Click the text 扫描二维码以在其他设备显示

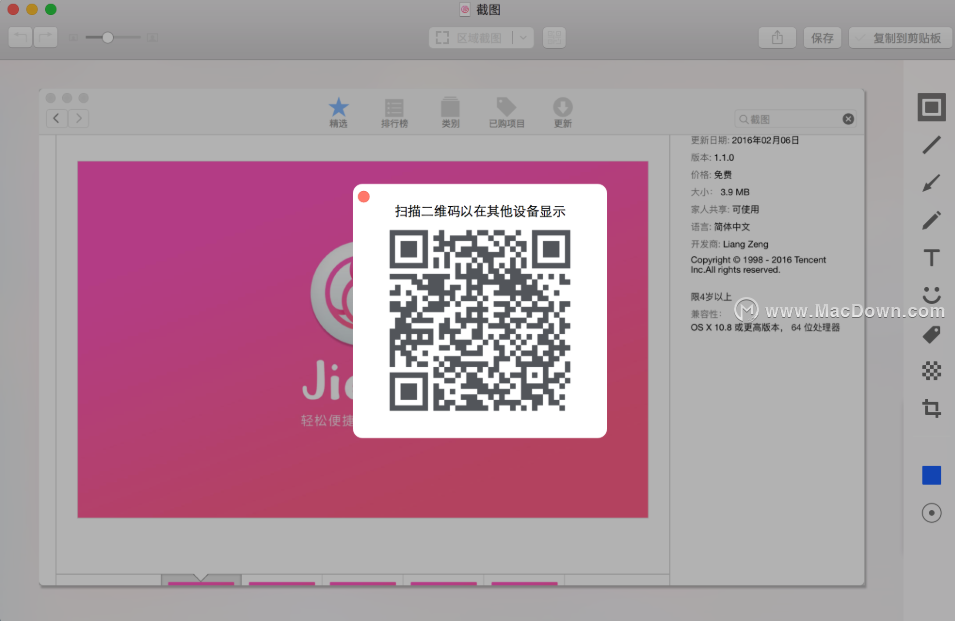(x=480, y=211)
